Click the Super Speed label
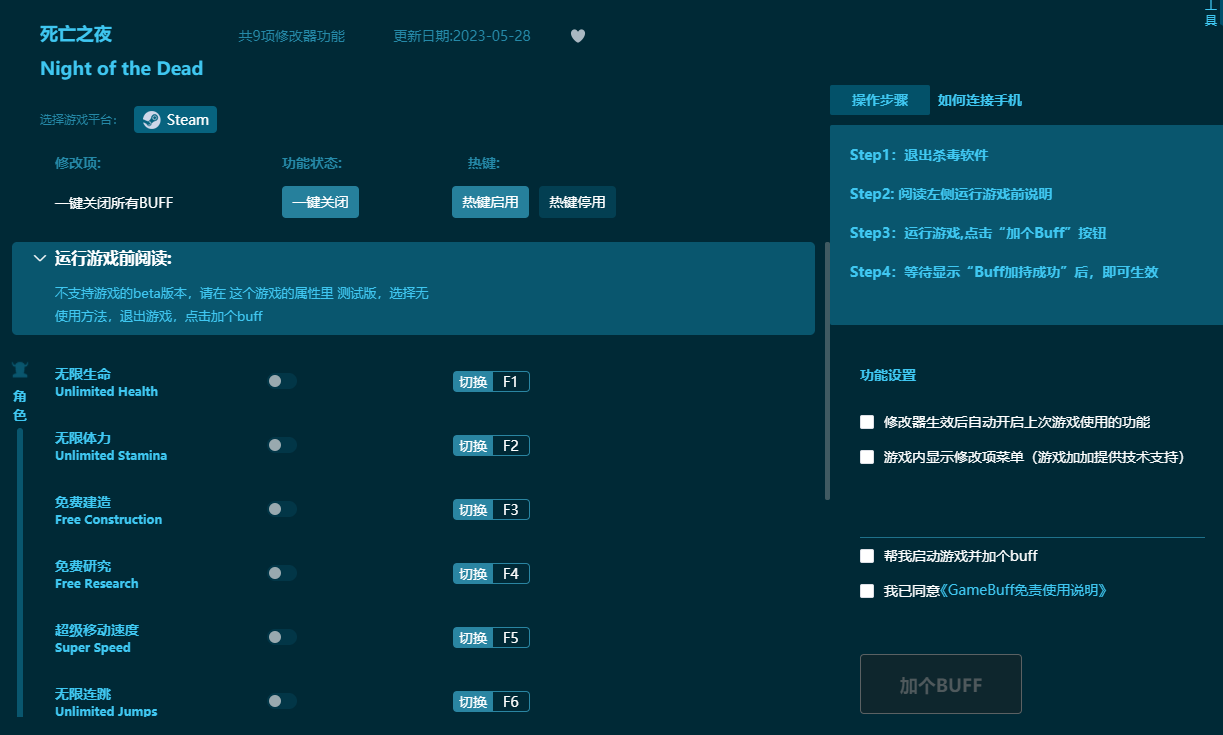 tap(93, 648)
